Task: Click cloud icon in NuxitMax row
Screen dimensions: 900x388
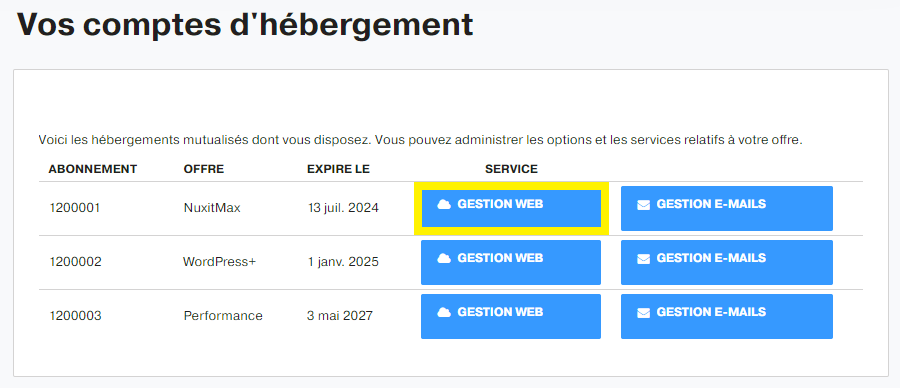Action: pyautogui.click(x=444, y=204)
